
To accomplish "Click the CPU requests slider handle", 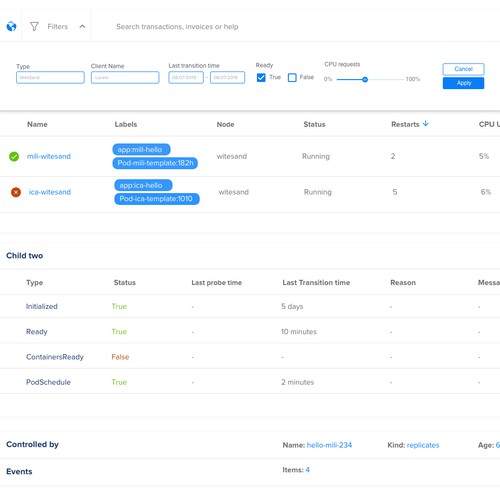I will click(365, 79).
